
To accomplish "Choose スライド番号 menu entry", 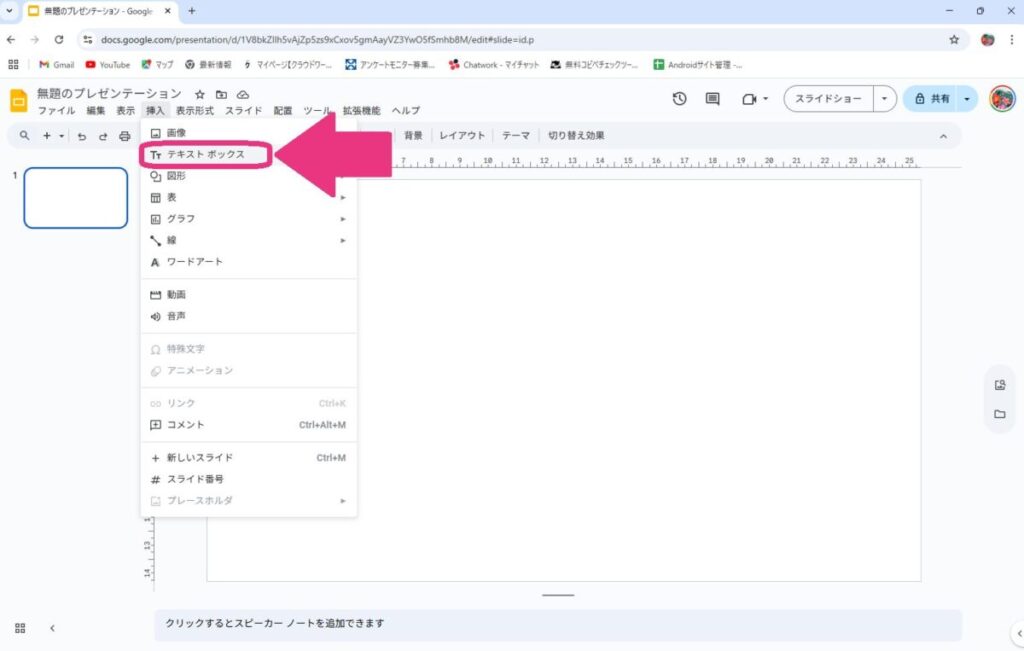I will click(x=248, y=479).
